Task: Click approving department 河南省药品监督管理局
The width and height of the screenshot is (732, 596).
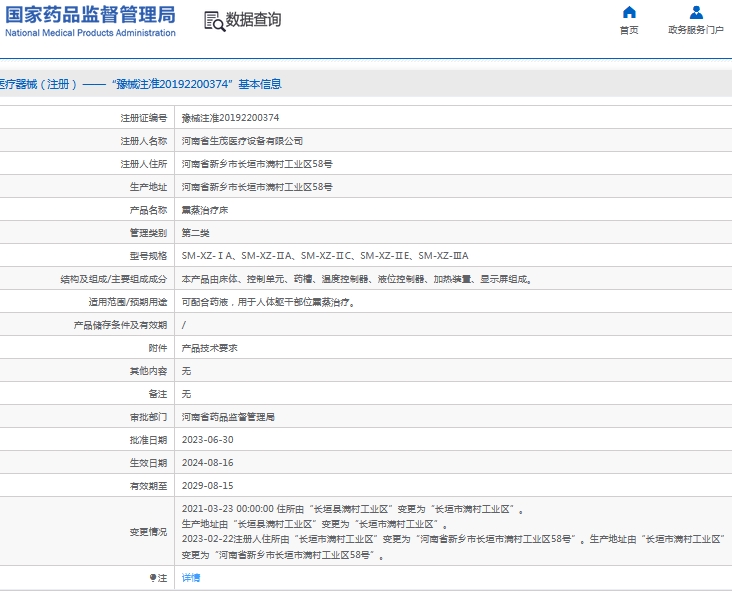Action: point(228,417)
